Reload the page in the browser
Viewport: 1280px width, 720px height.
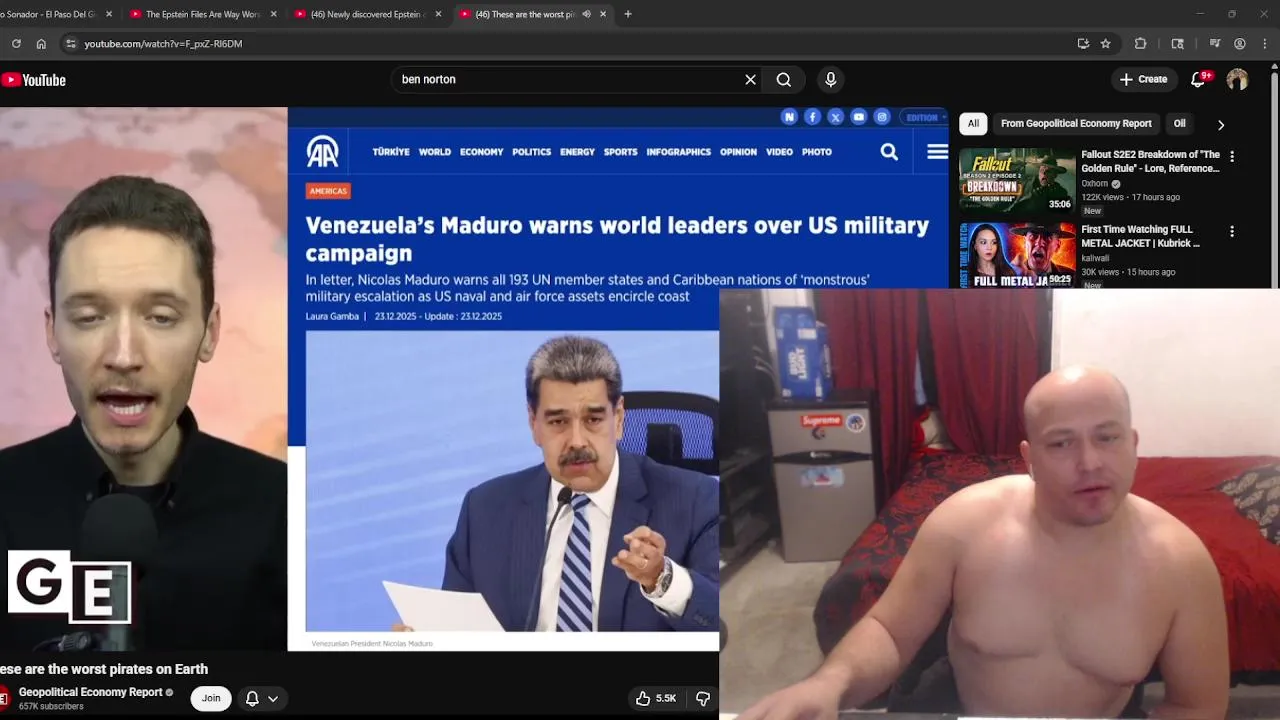click(16, 44)
